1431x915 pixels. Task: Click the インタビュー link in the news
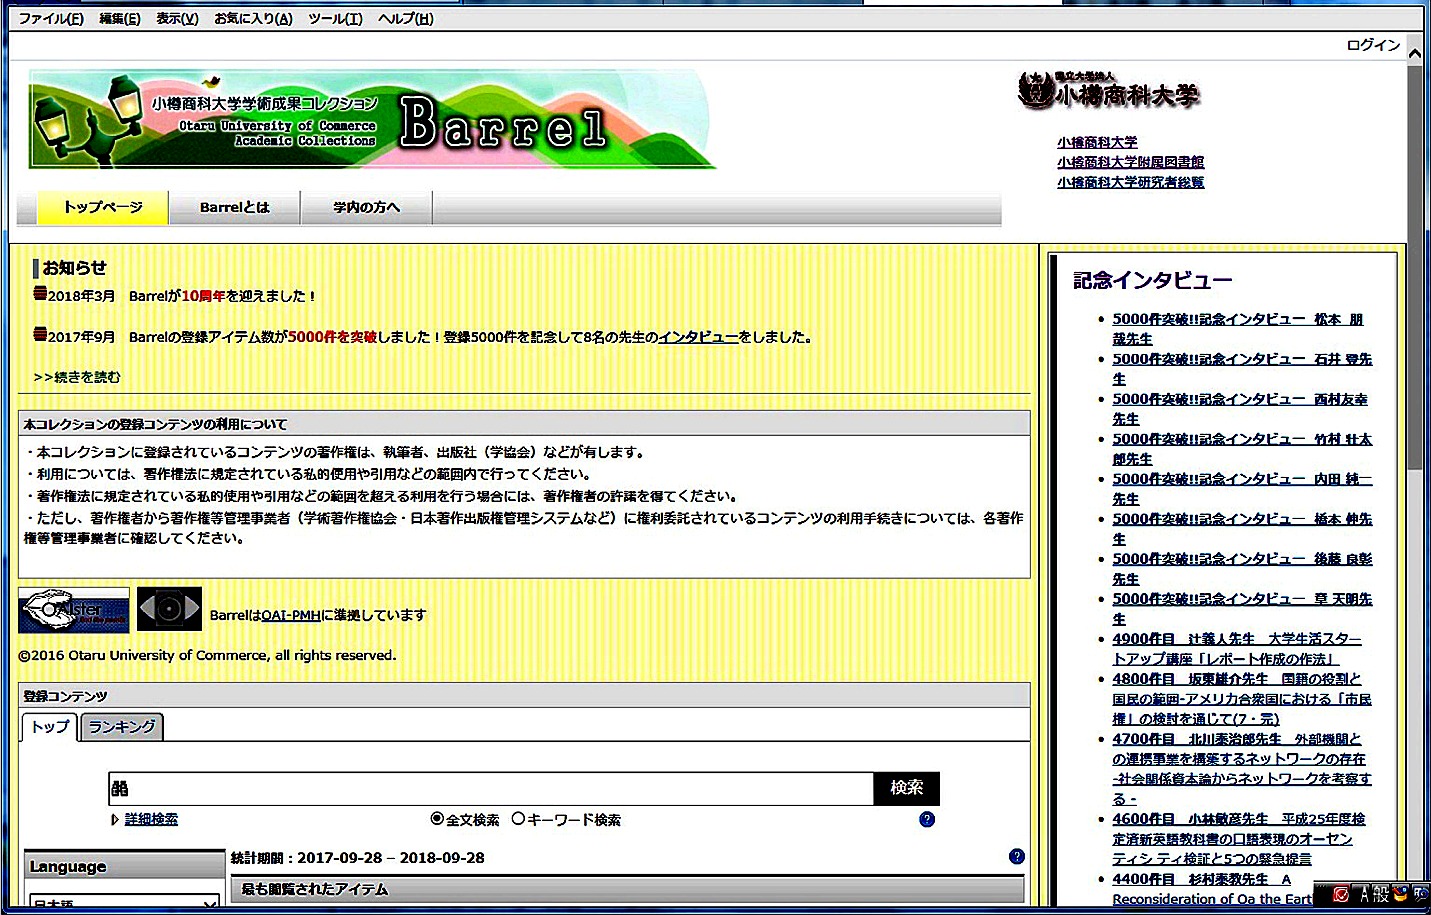click(698, 337)
